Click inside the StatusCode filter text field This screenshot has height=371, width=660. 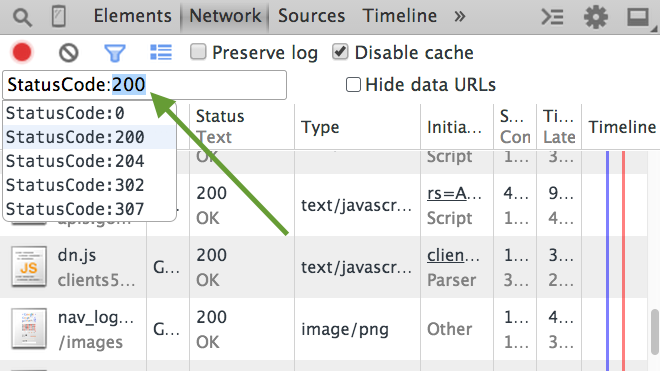144,85
